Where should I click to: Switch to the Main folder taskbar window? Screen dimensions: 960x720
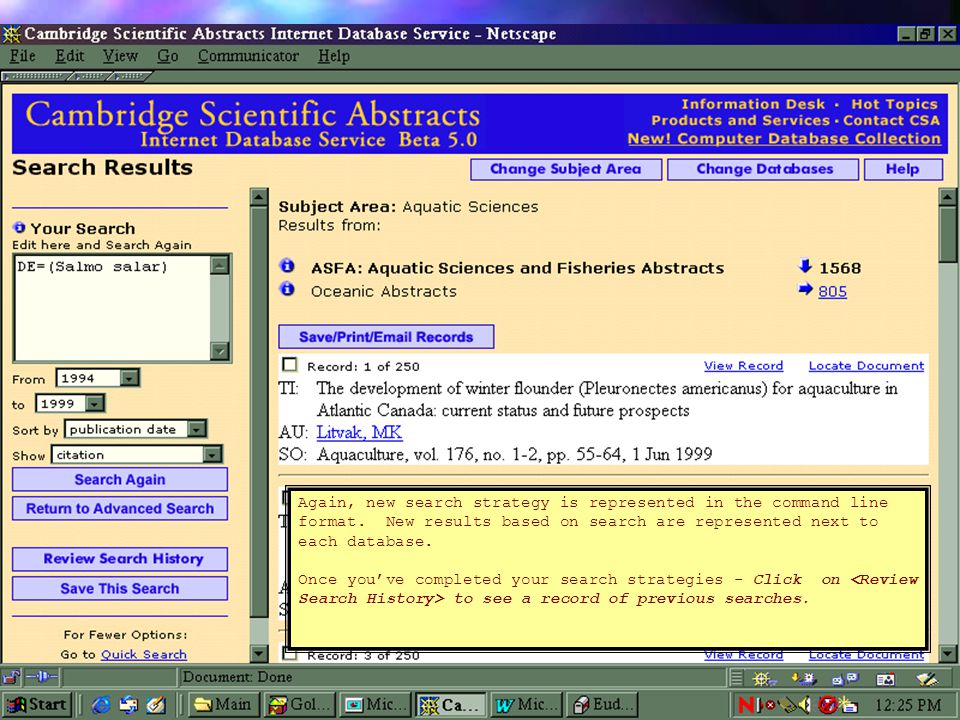click(223, 705)
